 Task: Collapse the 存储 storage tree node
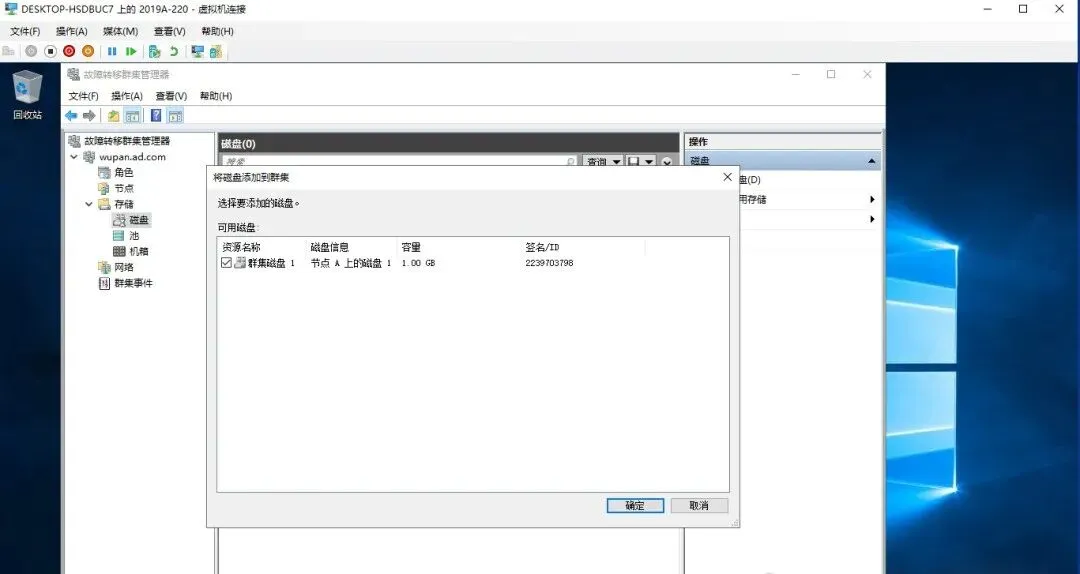[x=89, y=204]
